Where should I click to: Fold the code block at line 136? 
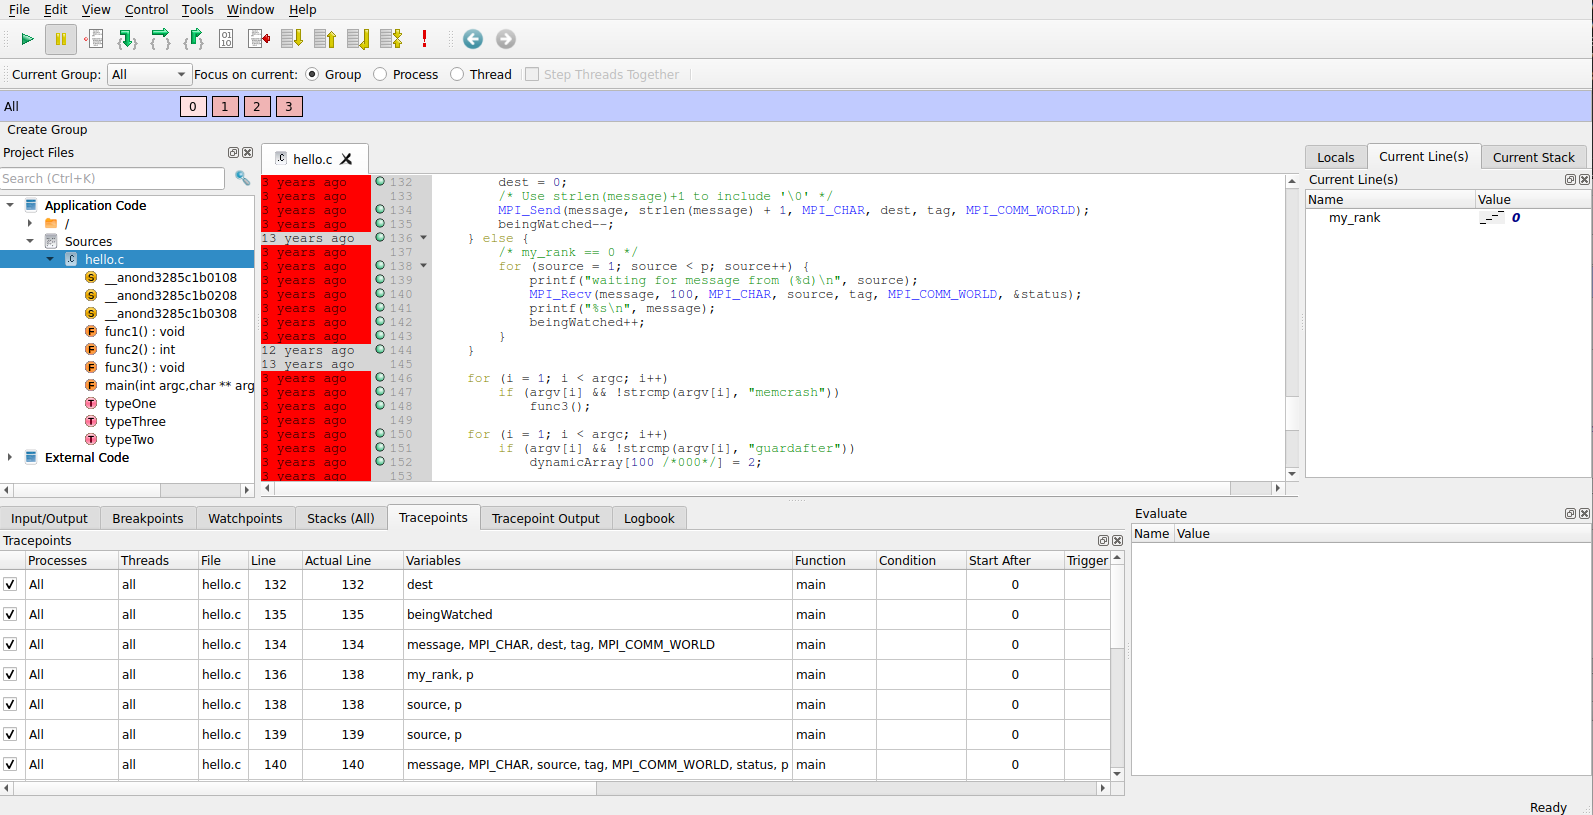[x=424, y=238]
